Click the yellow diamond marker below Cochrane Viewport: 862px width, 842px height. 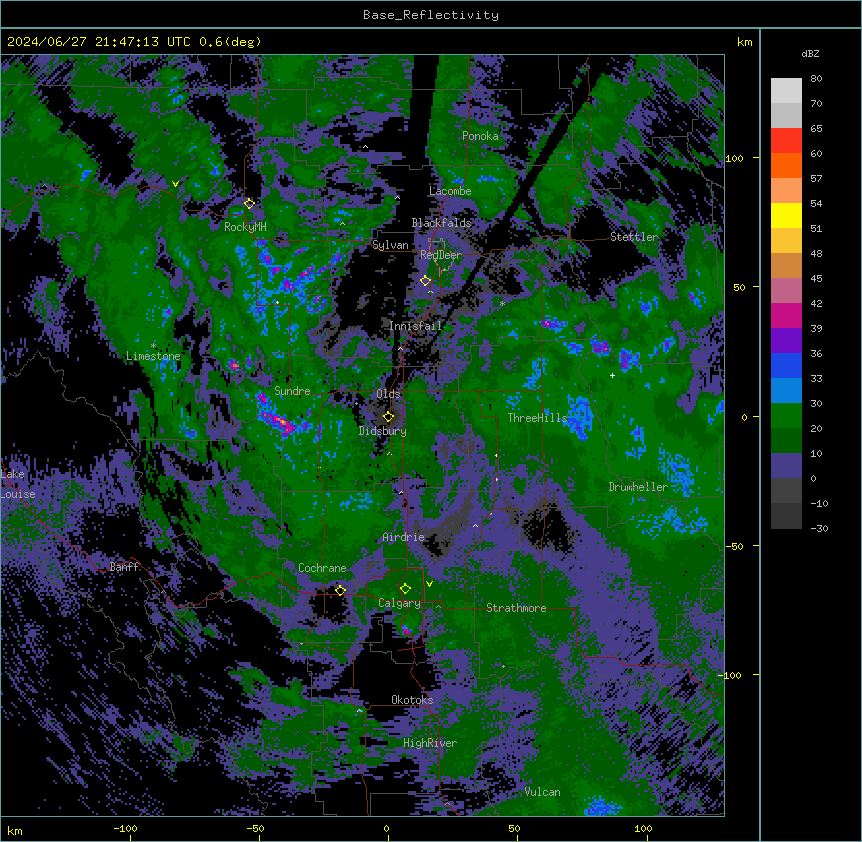[x=340, y=590]
